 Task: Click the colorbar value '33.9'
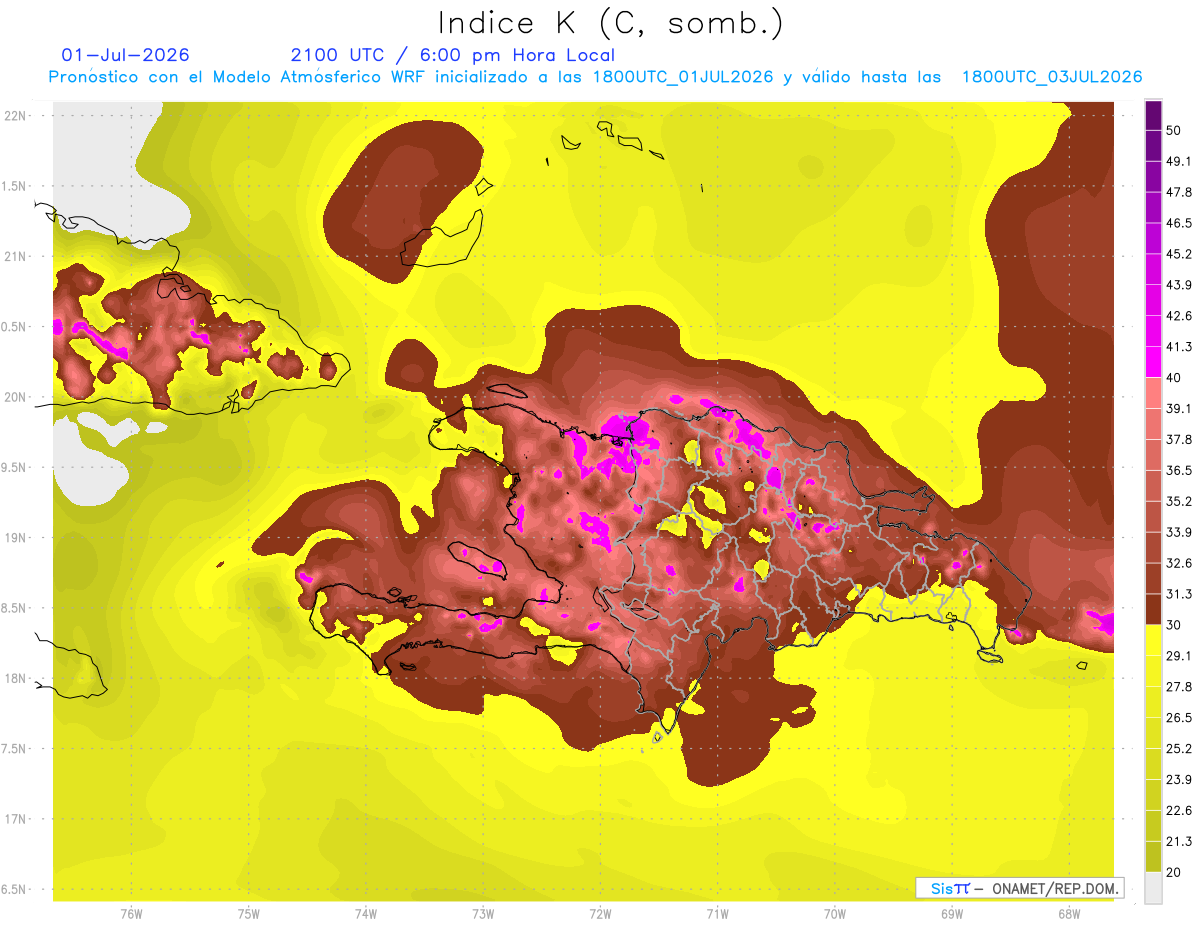click(x=1179, y=532)
